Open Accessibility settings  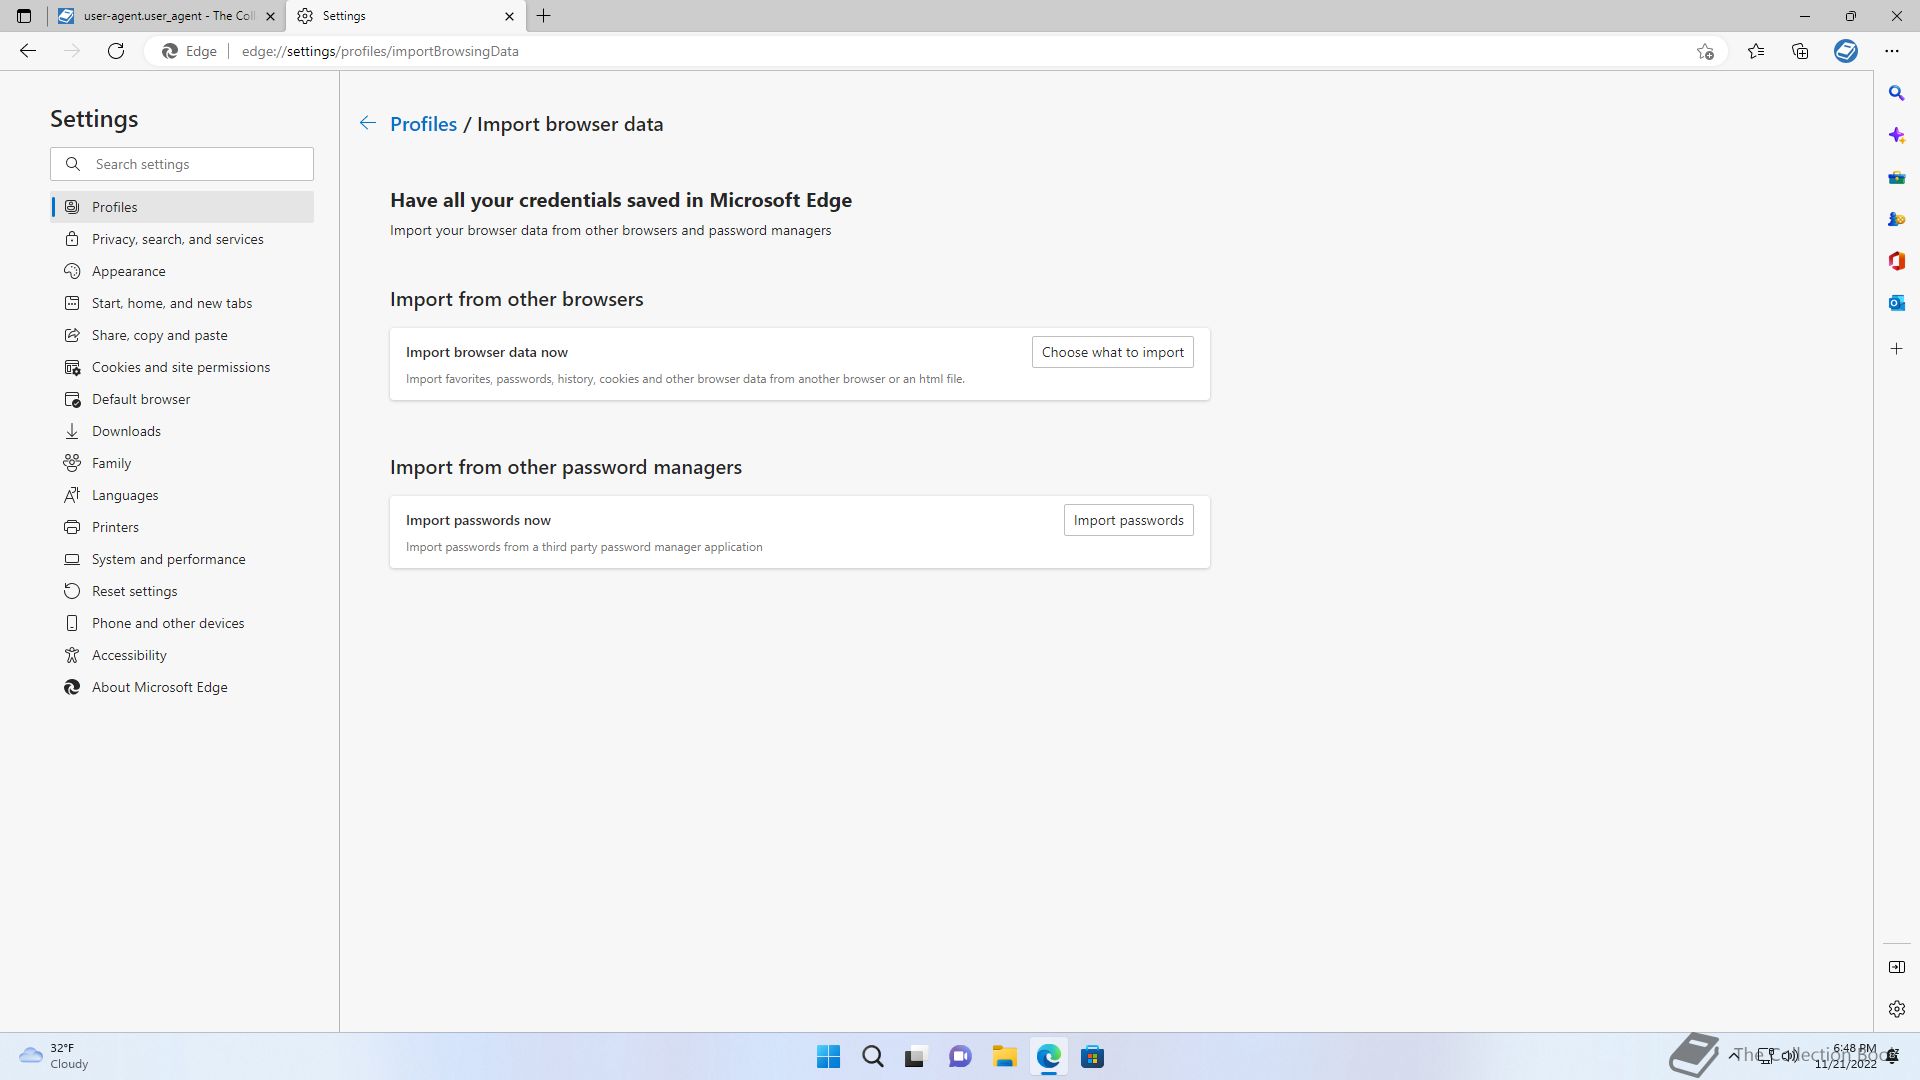click(x=182, y=655)
